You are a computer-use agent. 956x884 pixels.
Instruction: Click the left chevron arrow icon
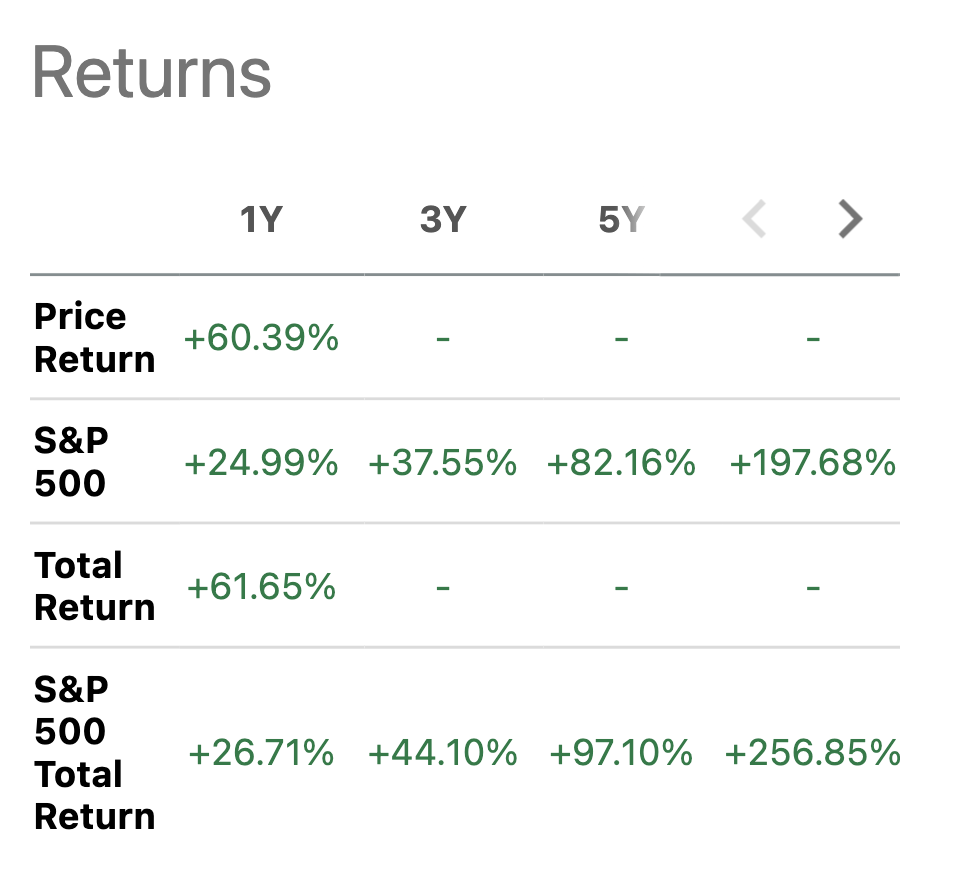point(754,218)
